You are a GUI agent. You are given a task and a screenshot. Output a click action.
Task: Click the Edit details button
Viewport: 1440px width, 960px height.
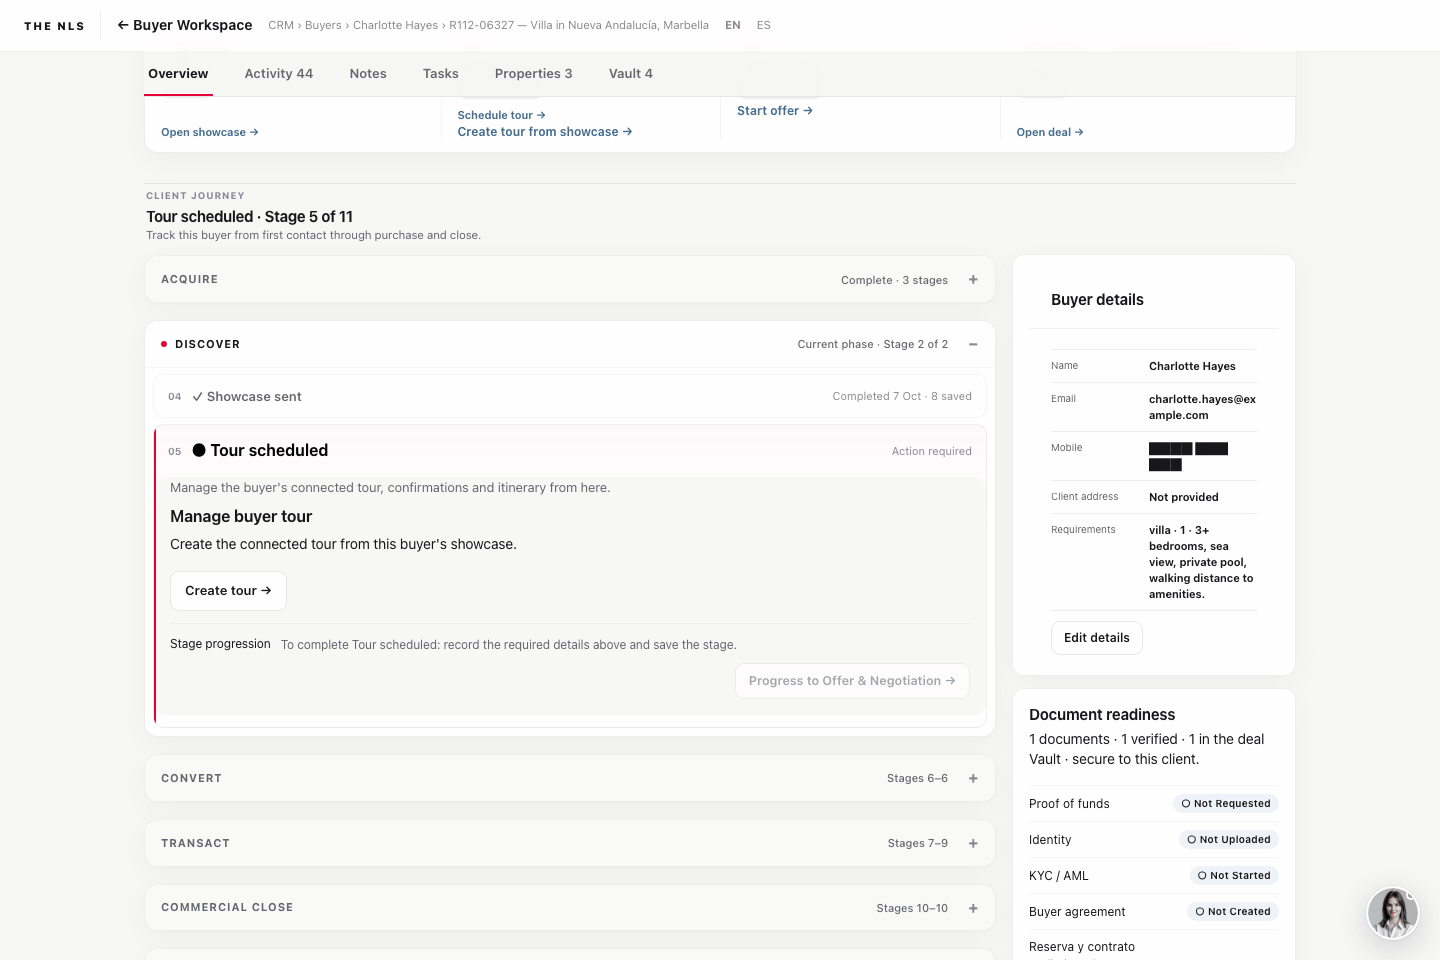pos(1096,638)
